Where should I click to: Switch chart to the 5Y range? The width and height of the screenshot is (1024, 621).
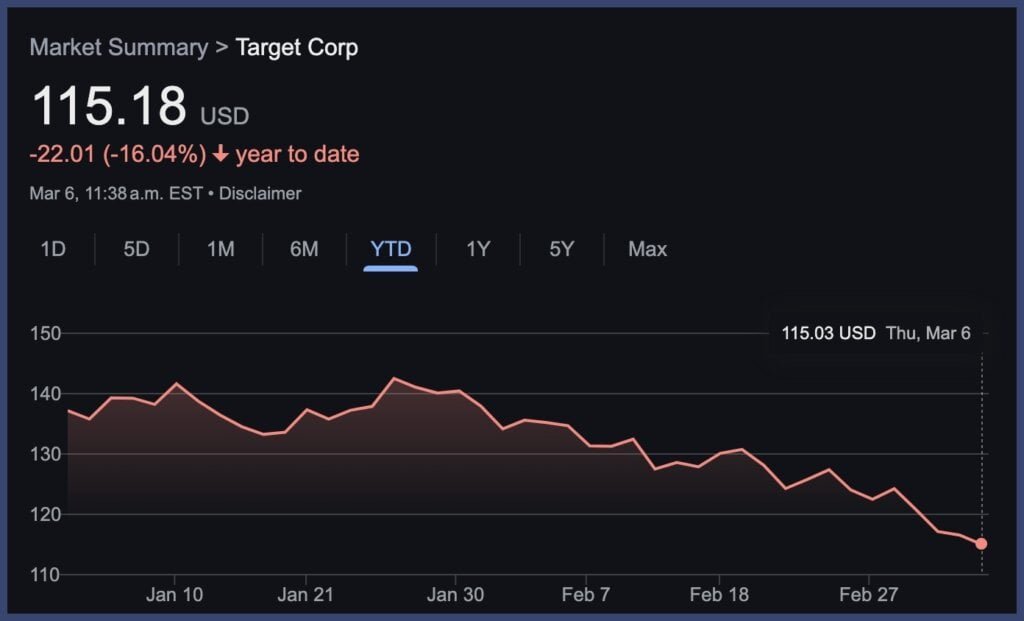coord(562,249)
